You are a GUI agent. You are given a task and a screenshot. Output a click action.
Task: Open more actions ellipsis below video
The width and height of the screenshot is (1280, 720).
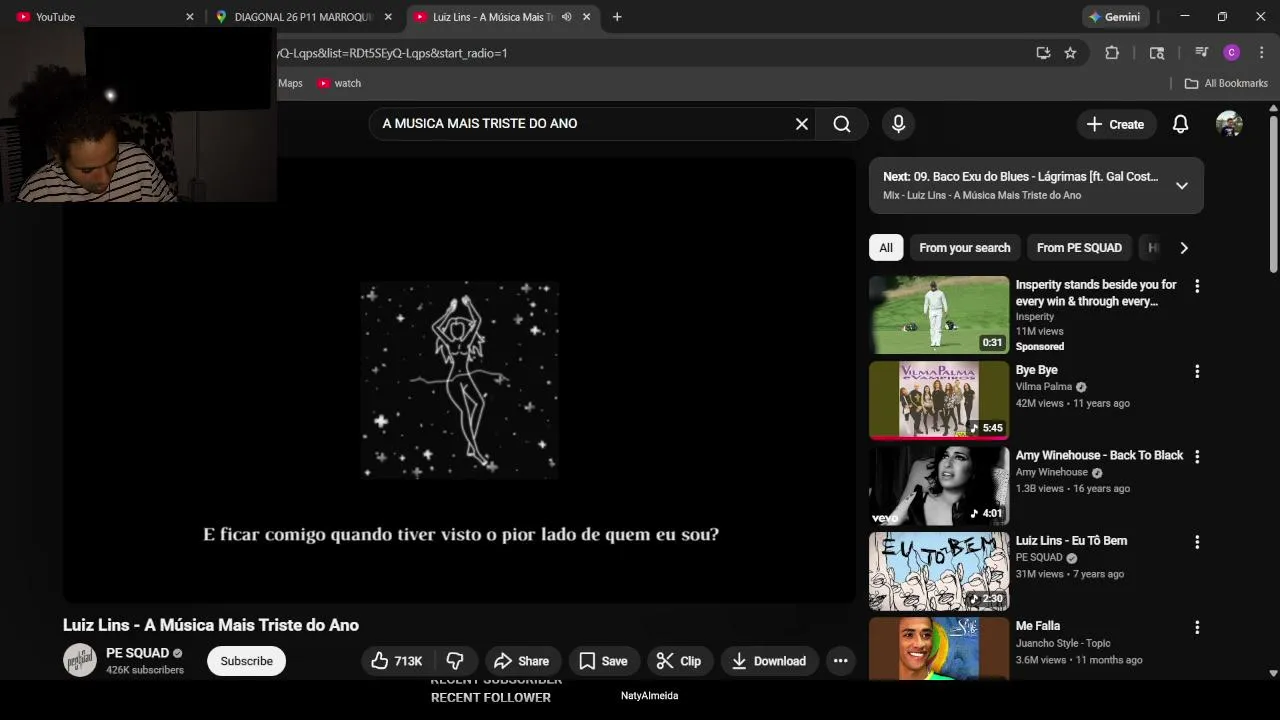[840, 661]
